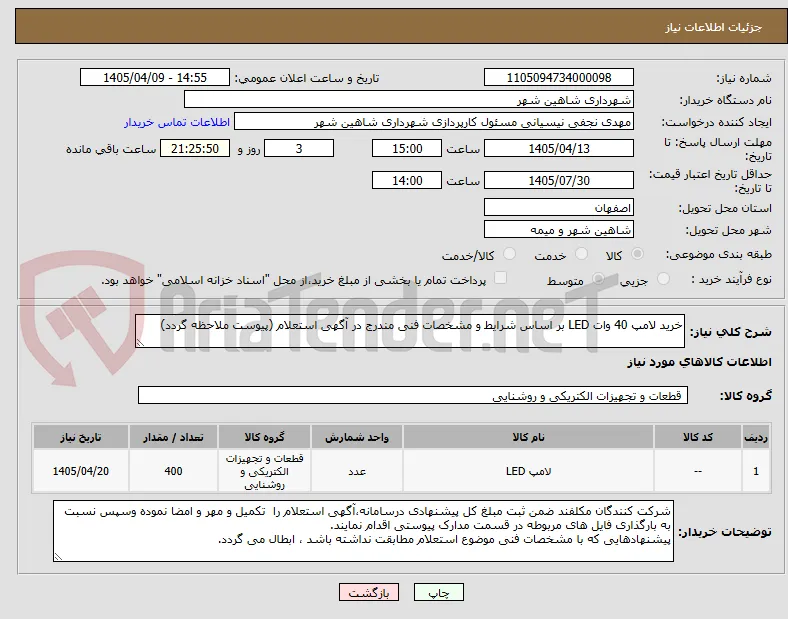Image resolution: width=788 pixels, height=619 pixels.
Task: Click the resize handle of the description box
Action: 140,343
